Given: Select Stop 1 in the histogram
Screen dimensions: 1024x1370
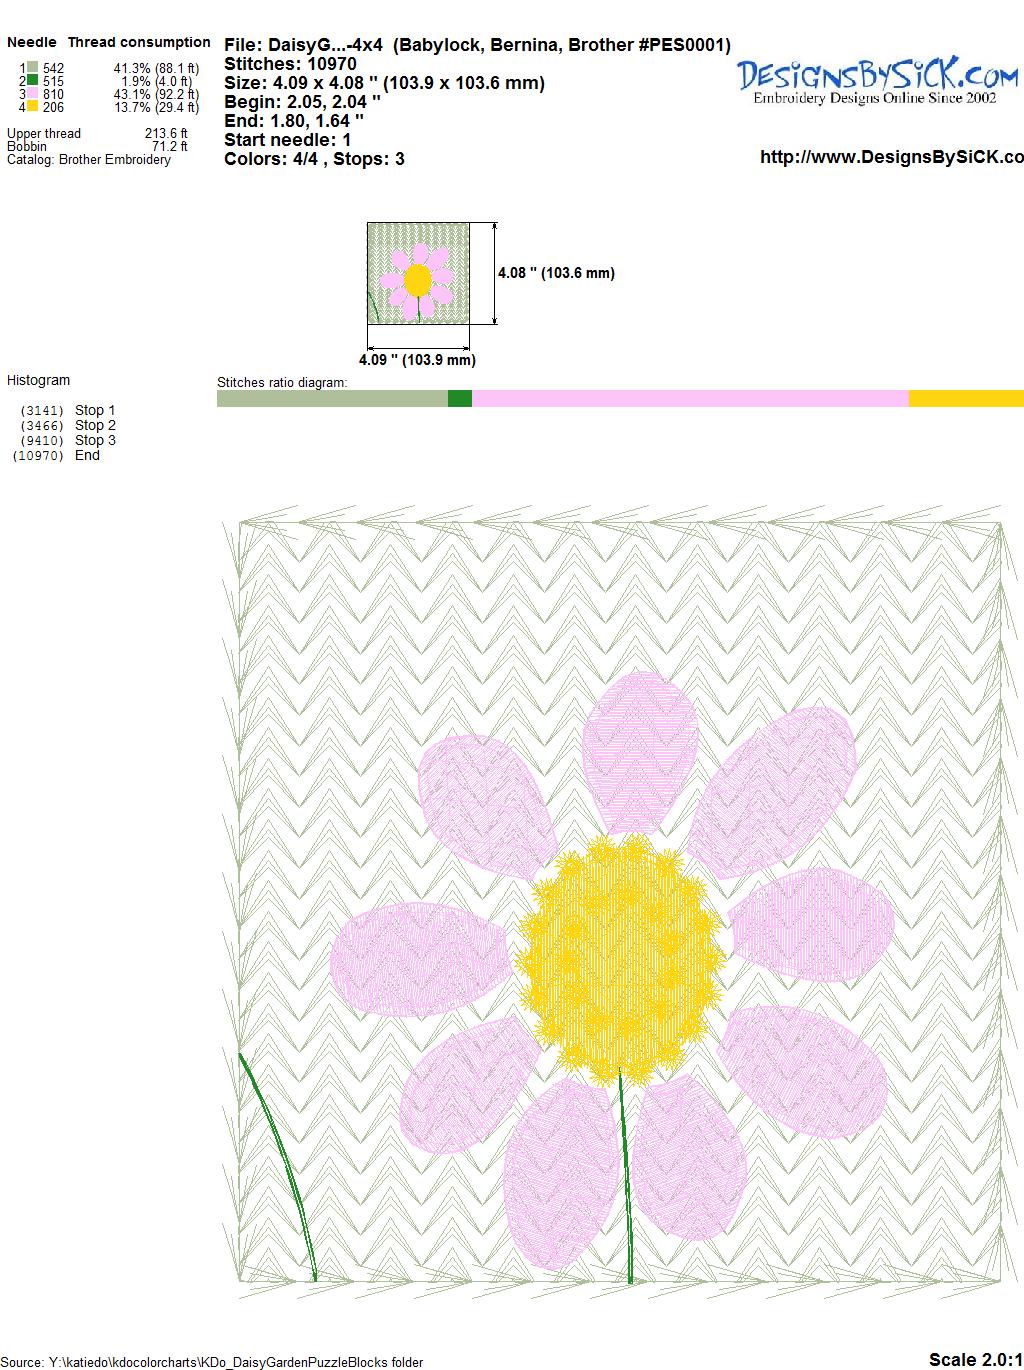Looking at the screenshot, I should click(95, 410).
